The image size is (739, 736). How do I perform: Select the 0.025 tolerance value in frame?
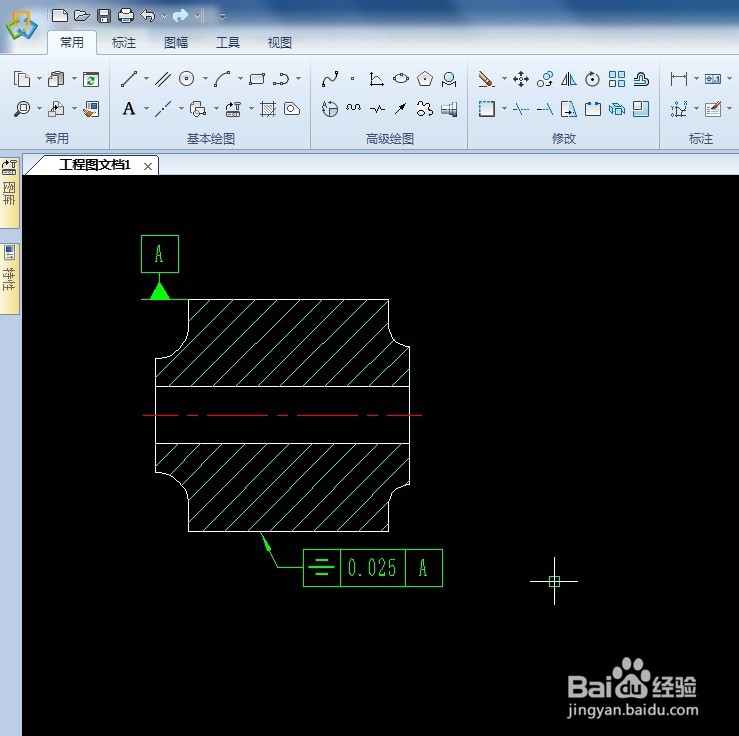[372, 568]
